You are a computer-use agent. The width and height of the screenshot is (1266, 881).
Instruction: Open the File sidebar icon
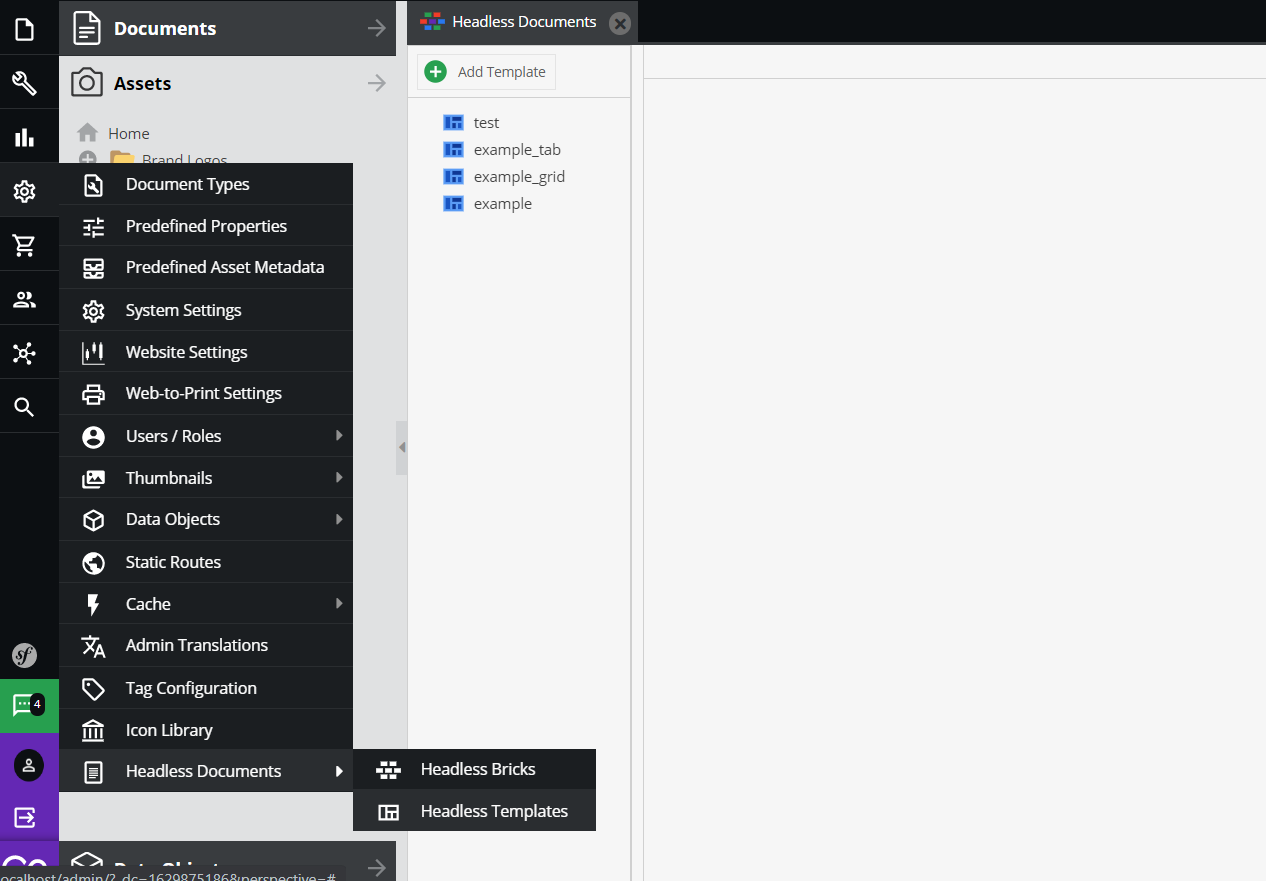click(24, 29)
